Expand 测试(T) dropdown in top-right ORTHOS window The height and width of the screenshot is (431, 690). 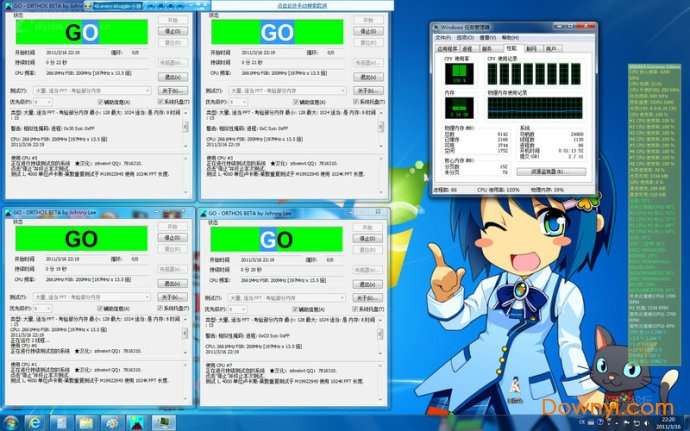tap(287, 91)
